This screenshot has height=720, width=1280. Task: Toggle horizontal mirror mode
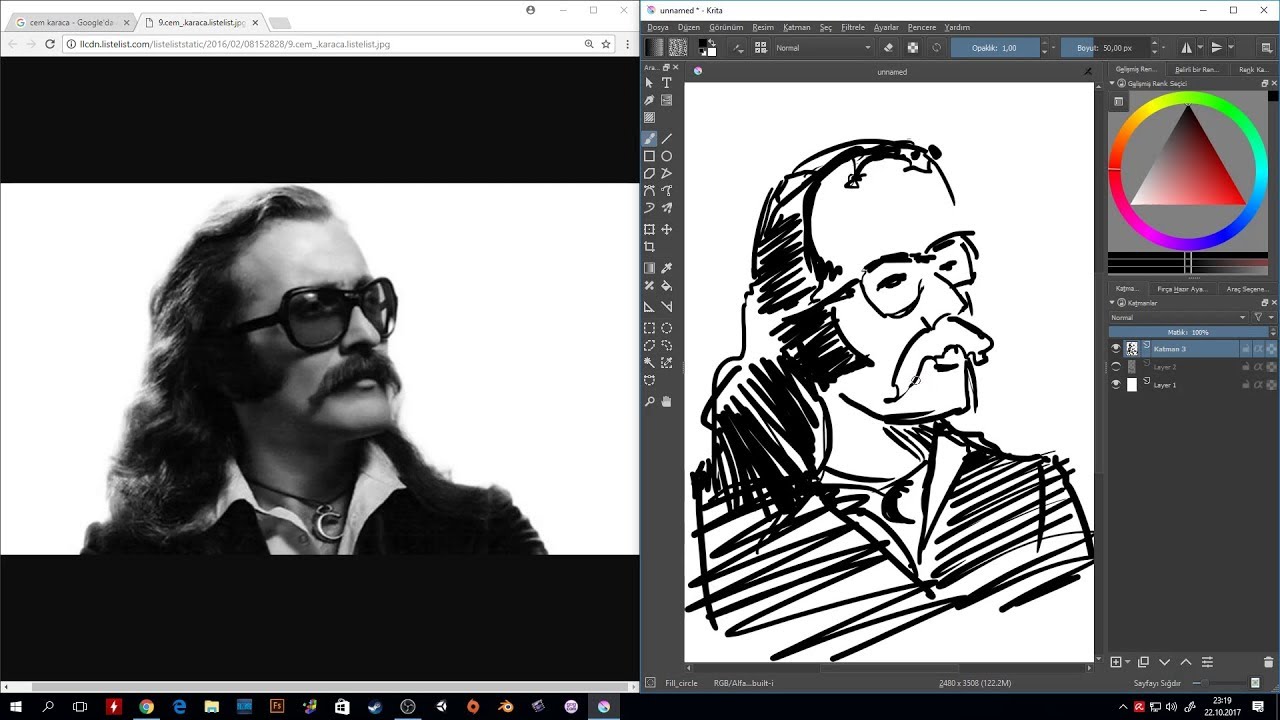tap(1187, 47)
